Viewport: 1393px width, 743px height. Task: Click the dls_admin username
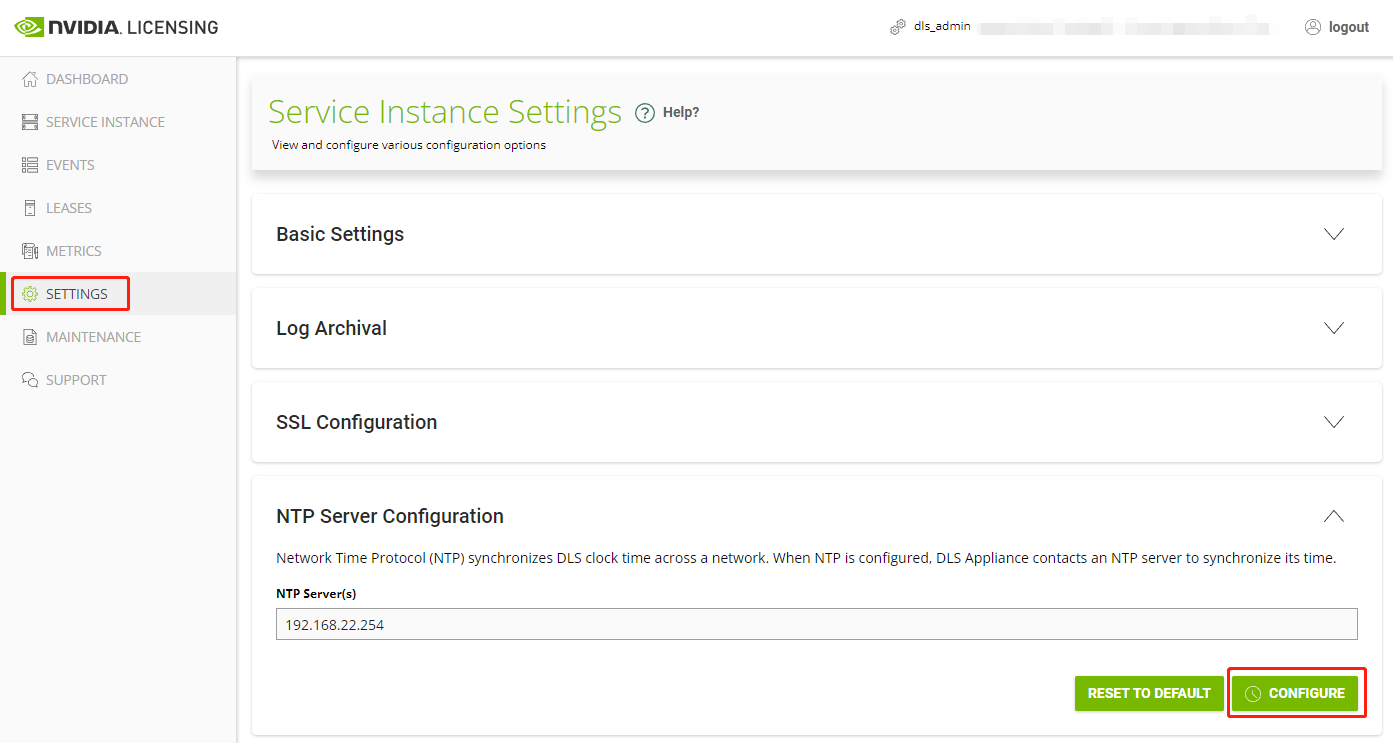coord(942,27)
